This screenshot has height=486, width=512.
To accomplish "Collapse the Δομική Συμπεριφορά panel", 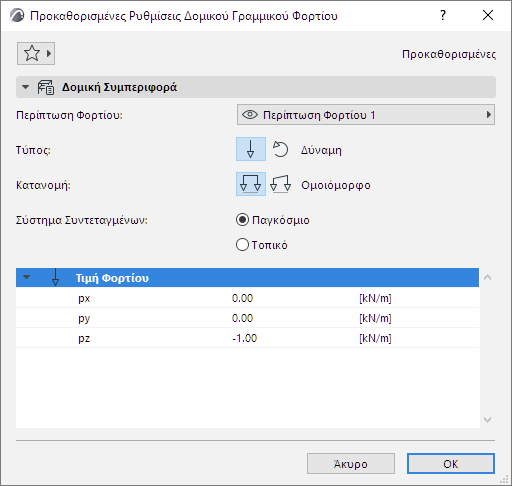I will [25, 87].
